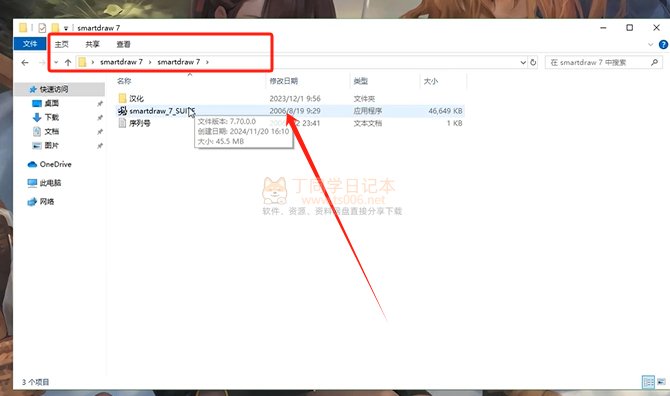
Task: Open 图片 in quick access
Action: point(51,145)
